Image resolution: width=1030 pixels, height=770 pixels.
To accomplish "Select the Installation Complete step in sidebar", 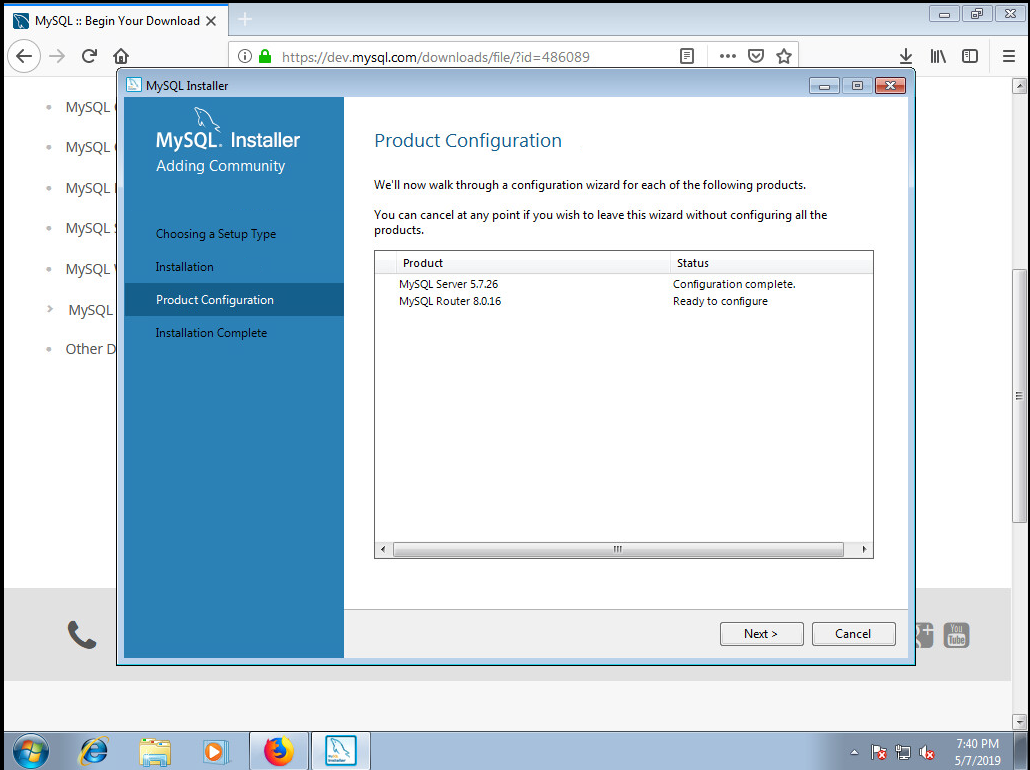I will pos(211,333).
